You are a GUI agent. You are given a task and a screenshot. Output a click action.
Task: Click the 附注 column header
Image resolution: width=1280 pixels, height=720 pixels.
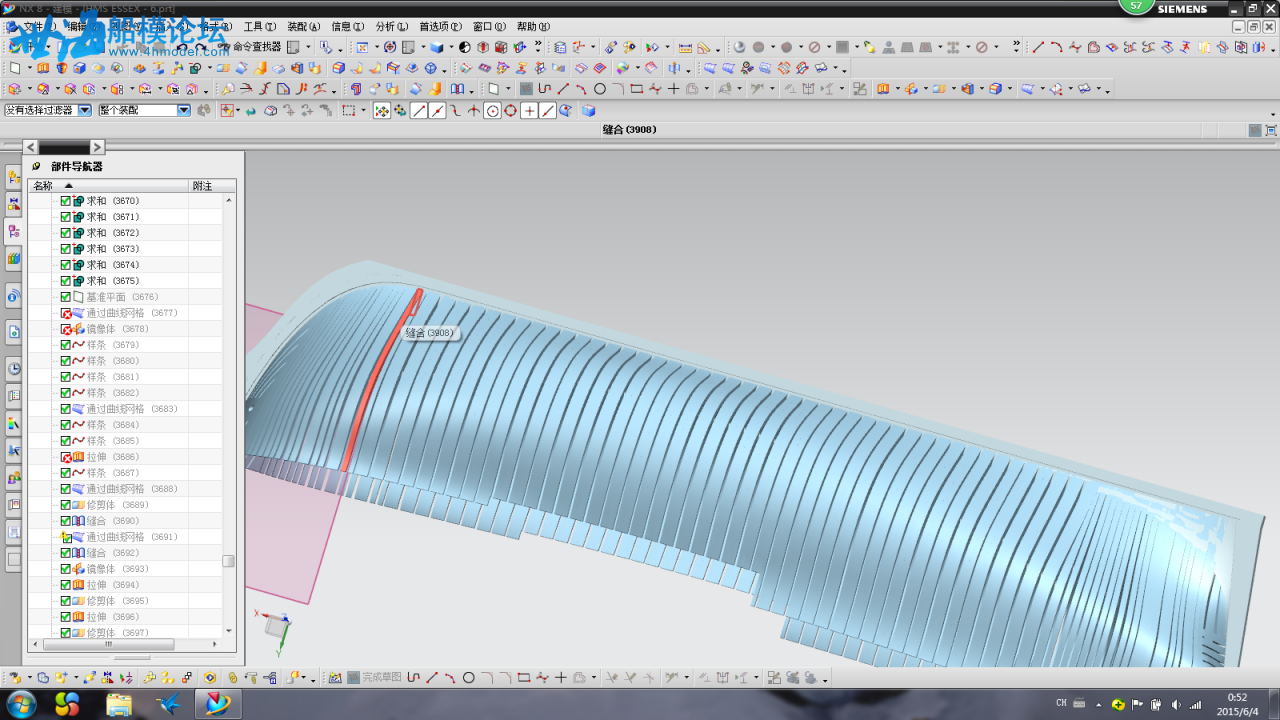(212, 186)
